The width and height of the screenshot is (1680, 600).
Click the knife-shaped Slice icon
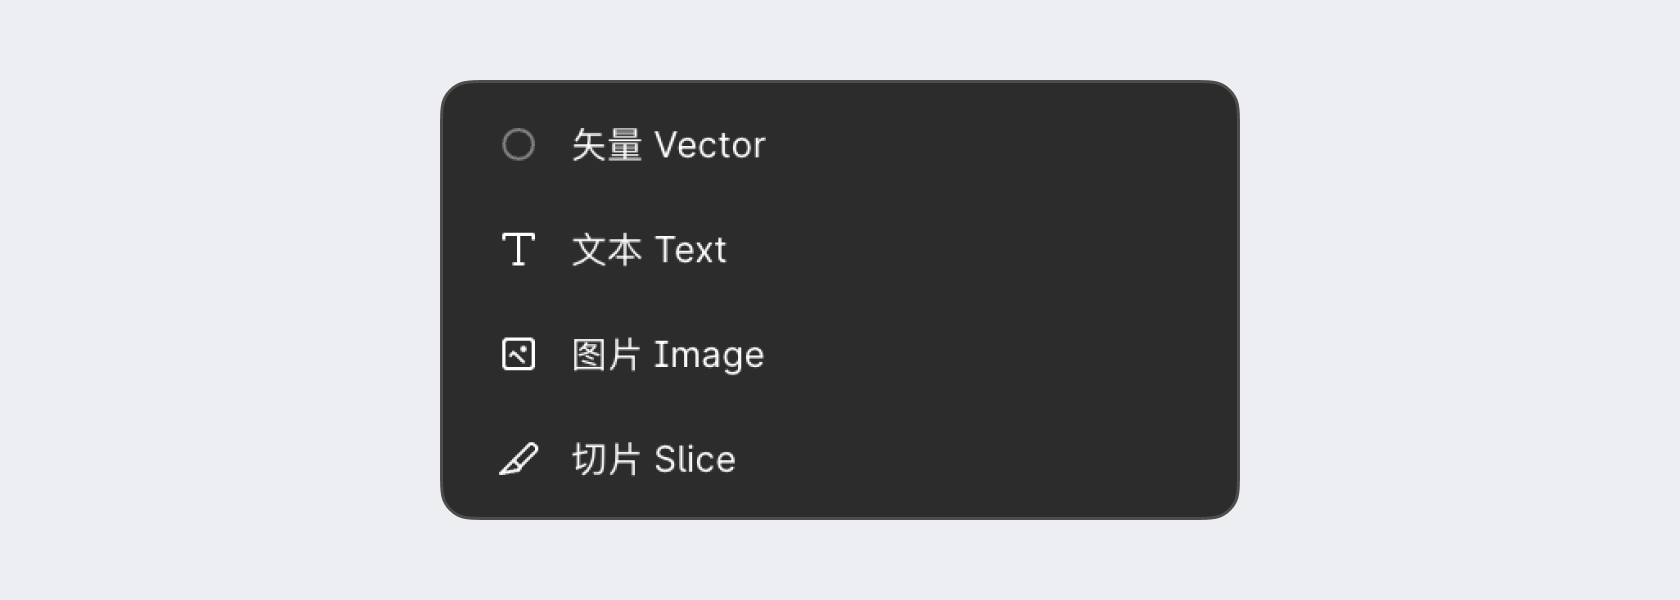pyautogui.click(x=518, y=459)
